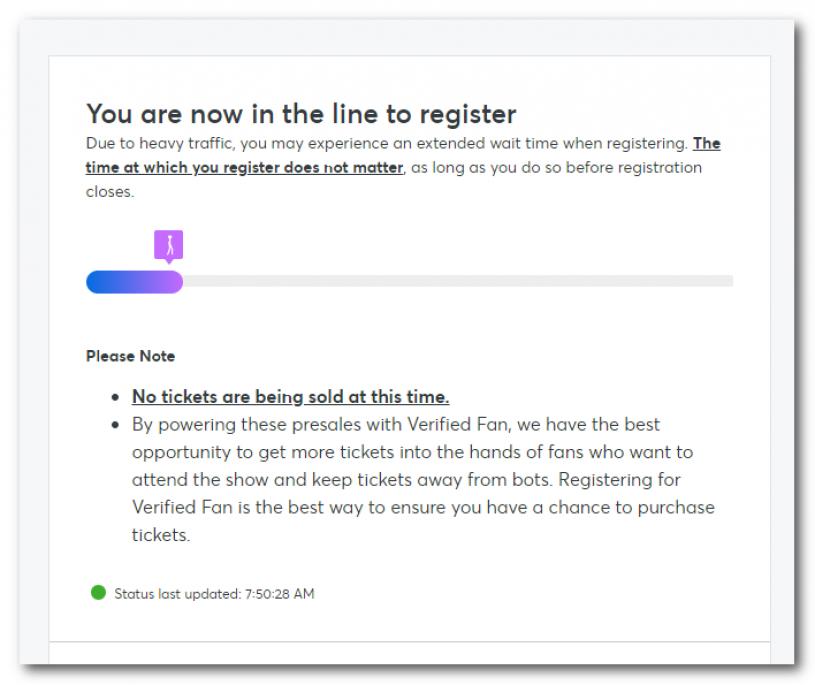Click the green status indicator dot
815x685 pixels.
click(98, 593)
